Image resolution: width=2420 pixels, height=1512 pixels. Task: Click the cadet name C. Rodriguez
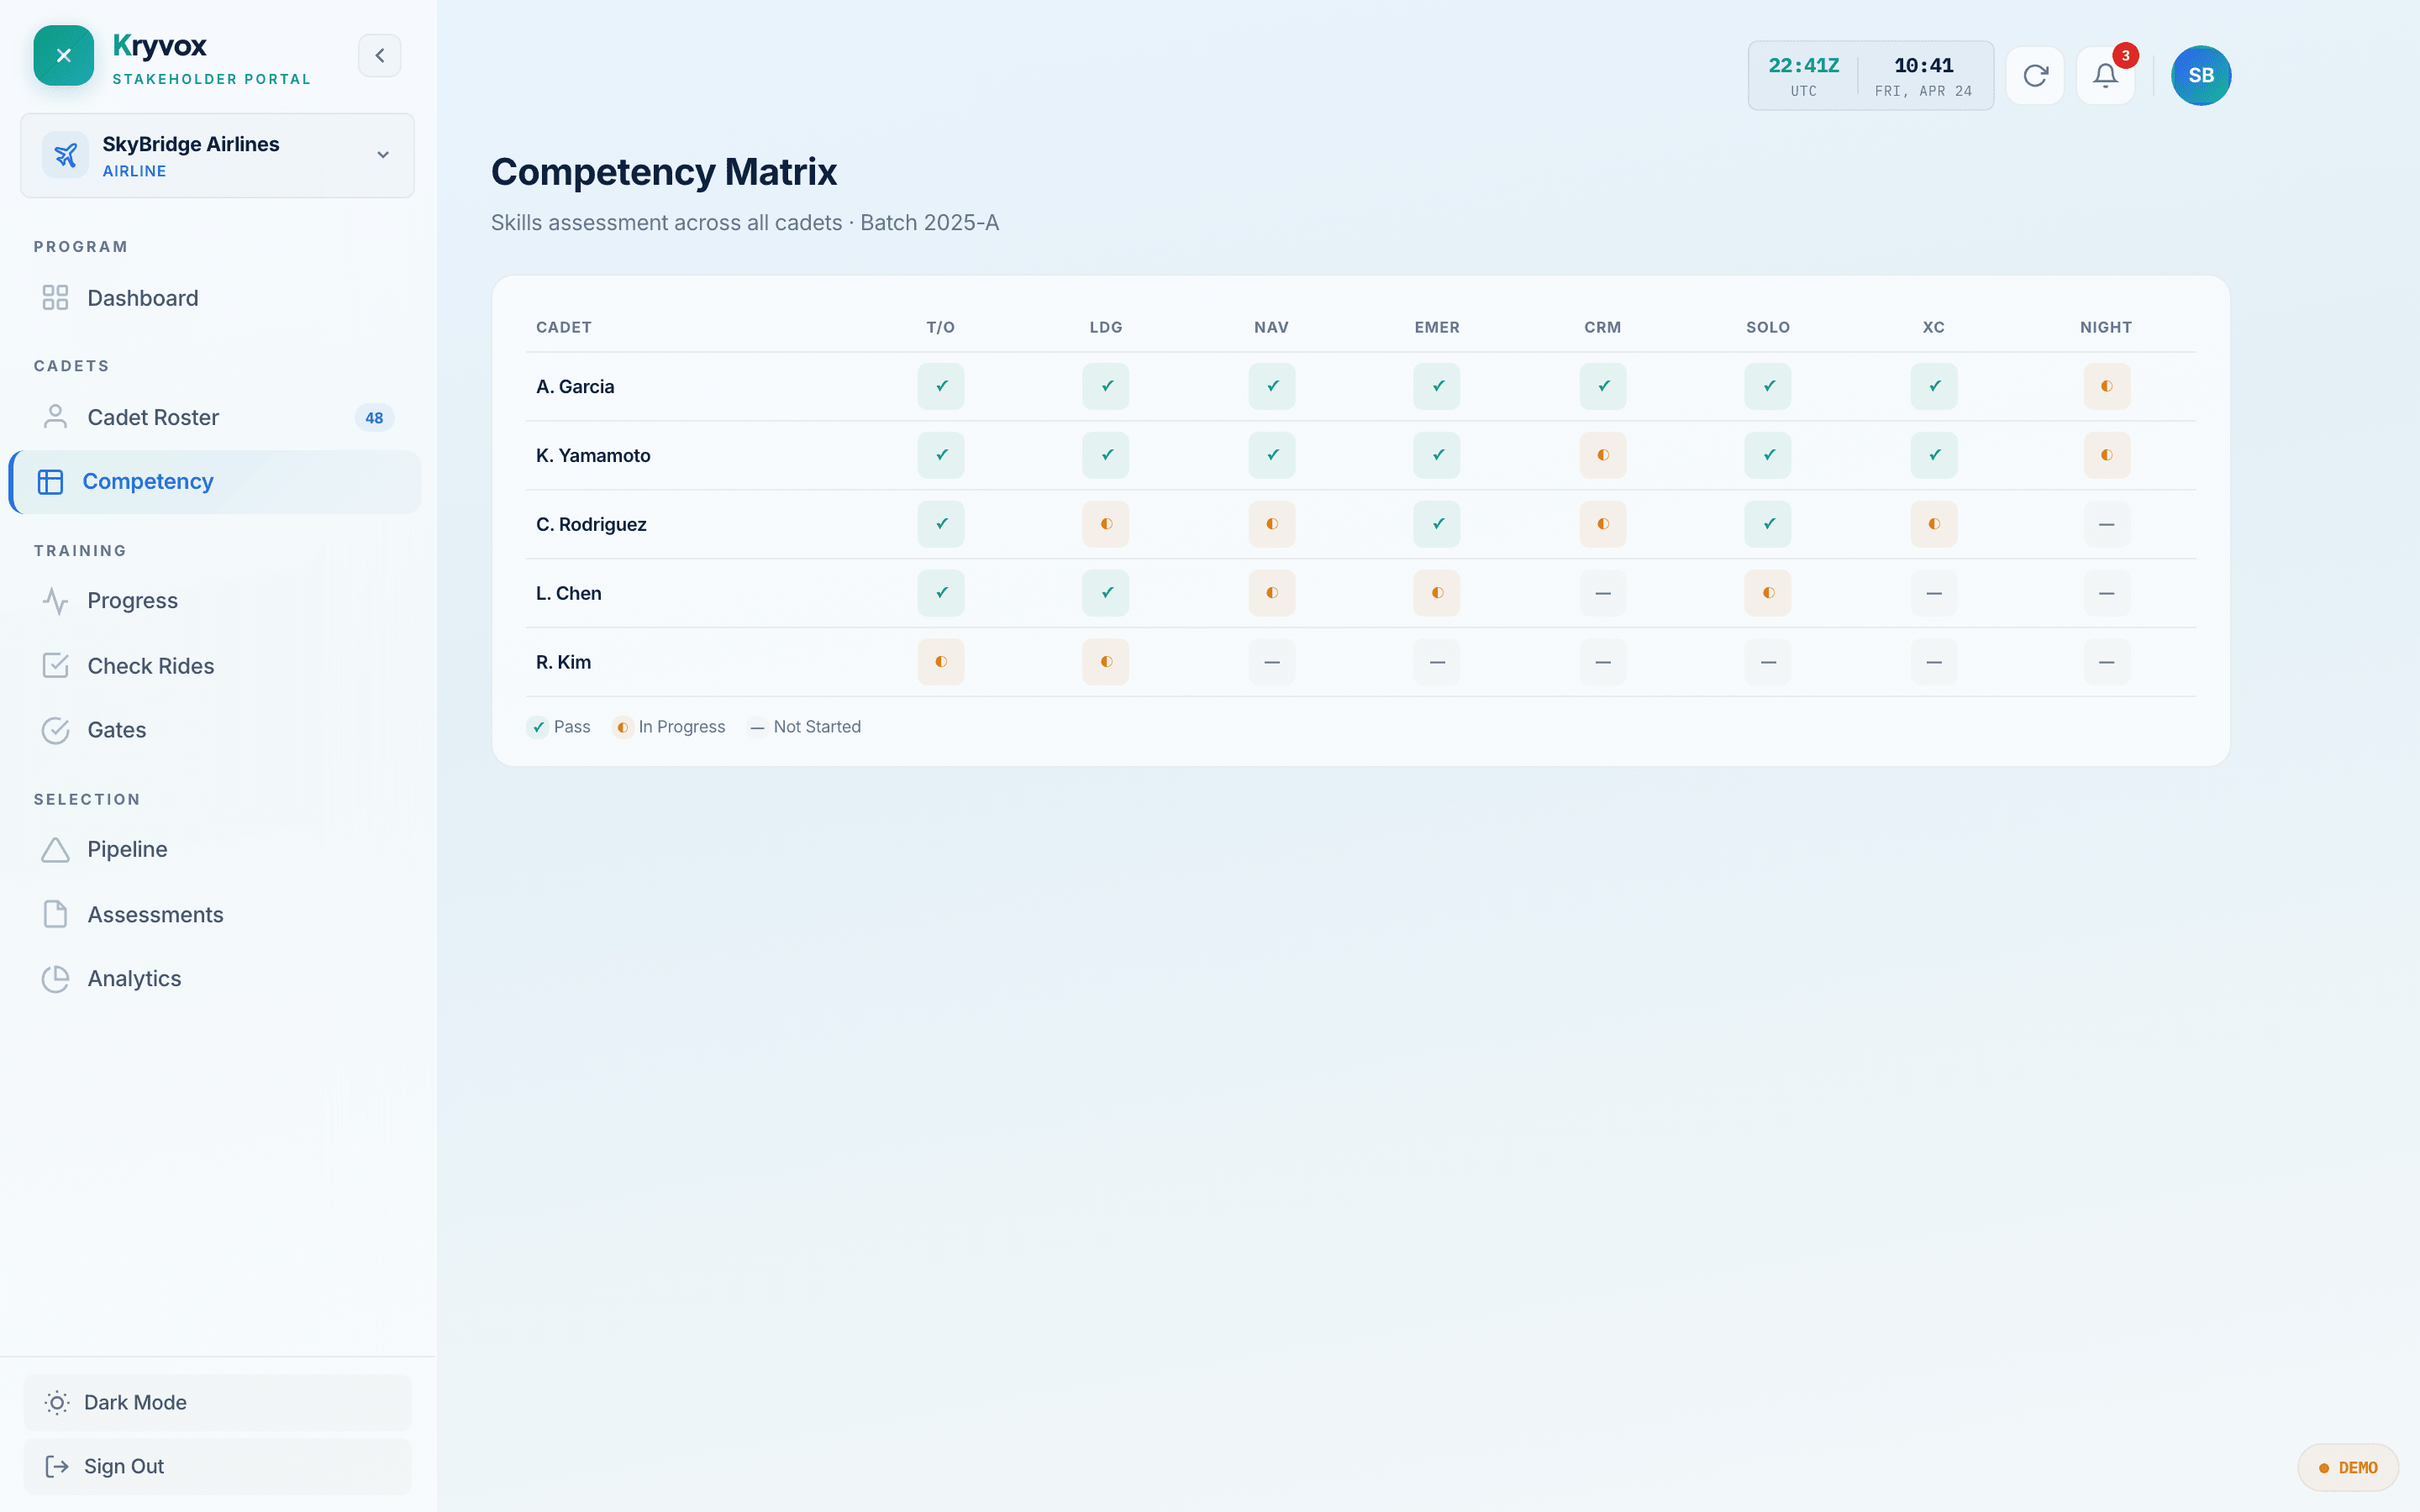591,524
